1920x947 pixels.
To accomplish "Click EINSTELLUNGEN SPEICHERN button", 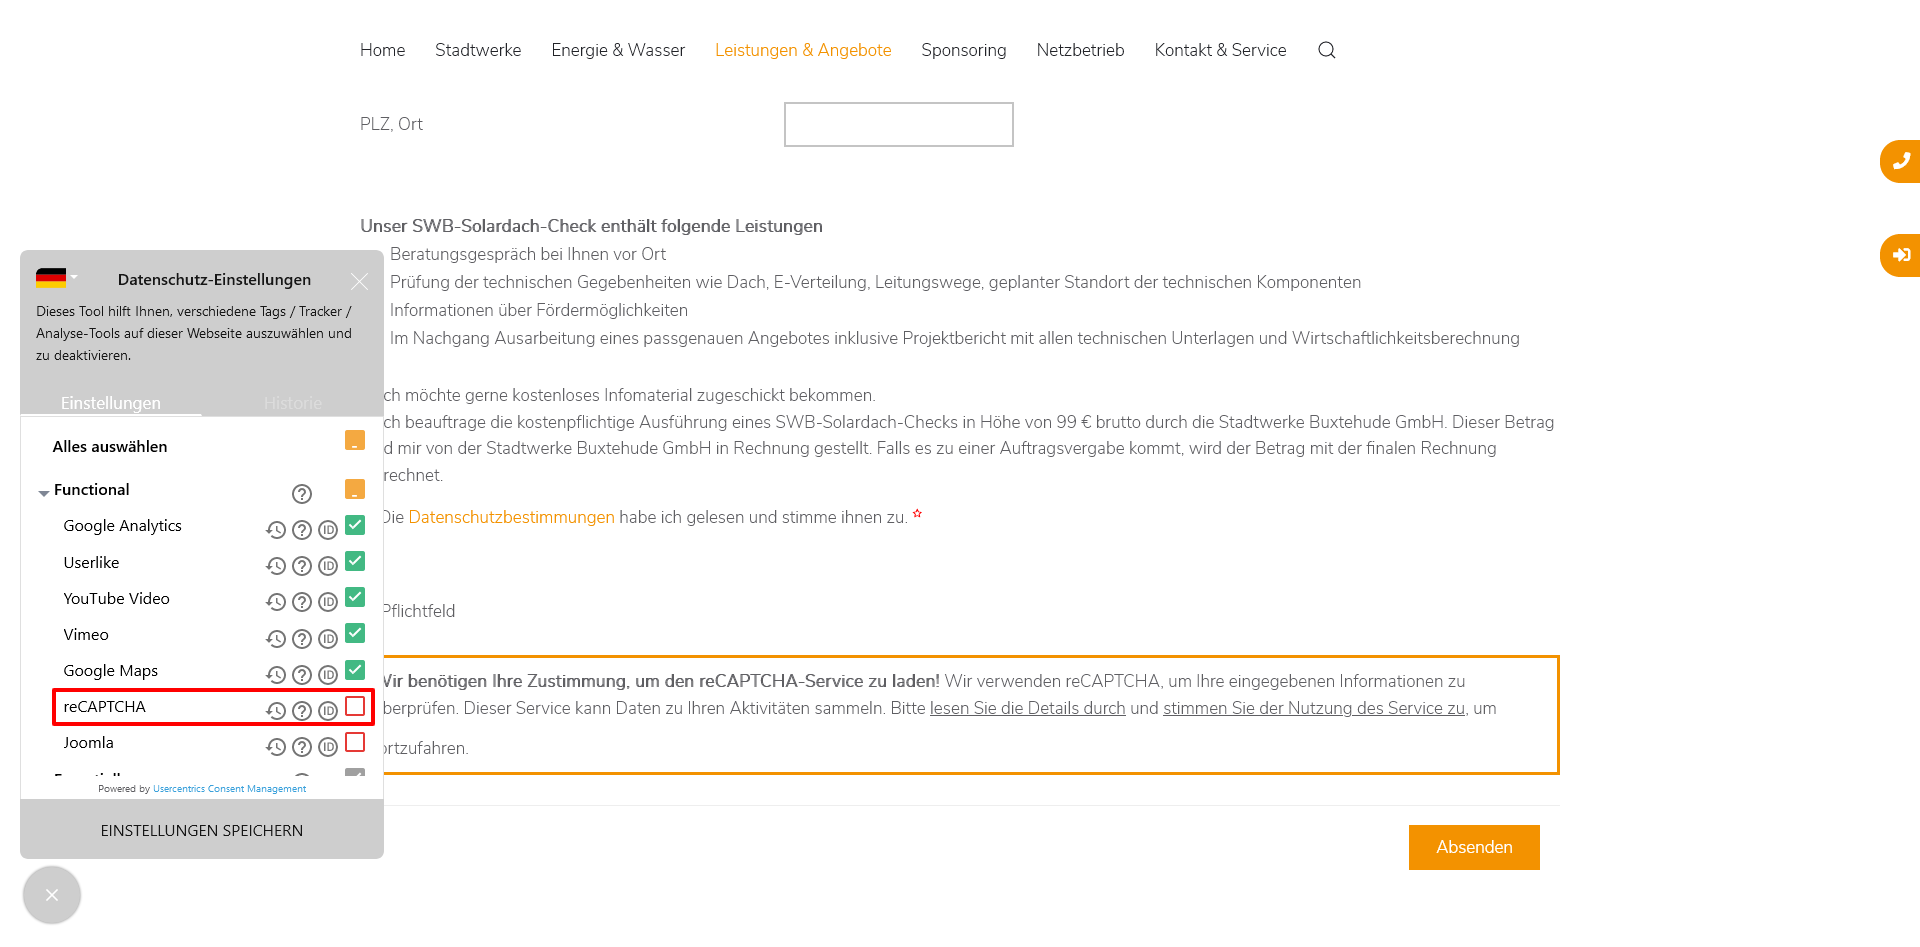I will tap(202, 830).
